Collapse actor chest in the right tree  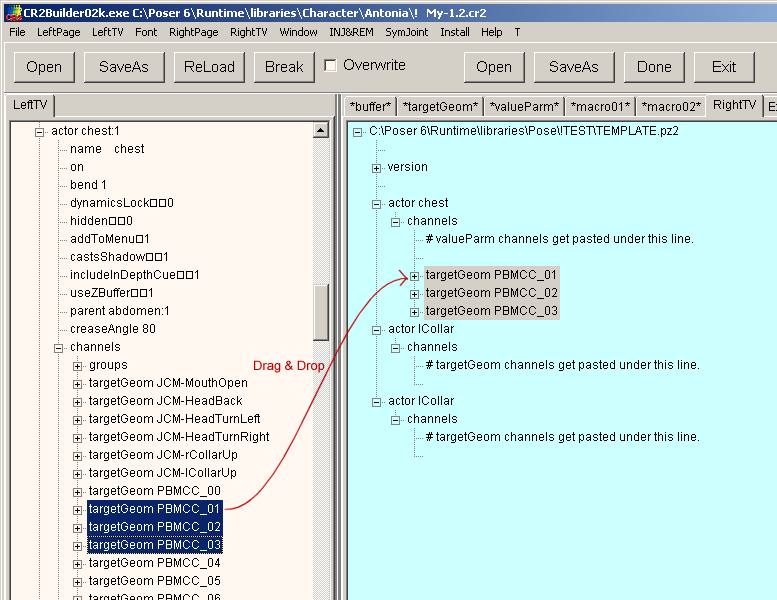pos(376,204)
